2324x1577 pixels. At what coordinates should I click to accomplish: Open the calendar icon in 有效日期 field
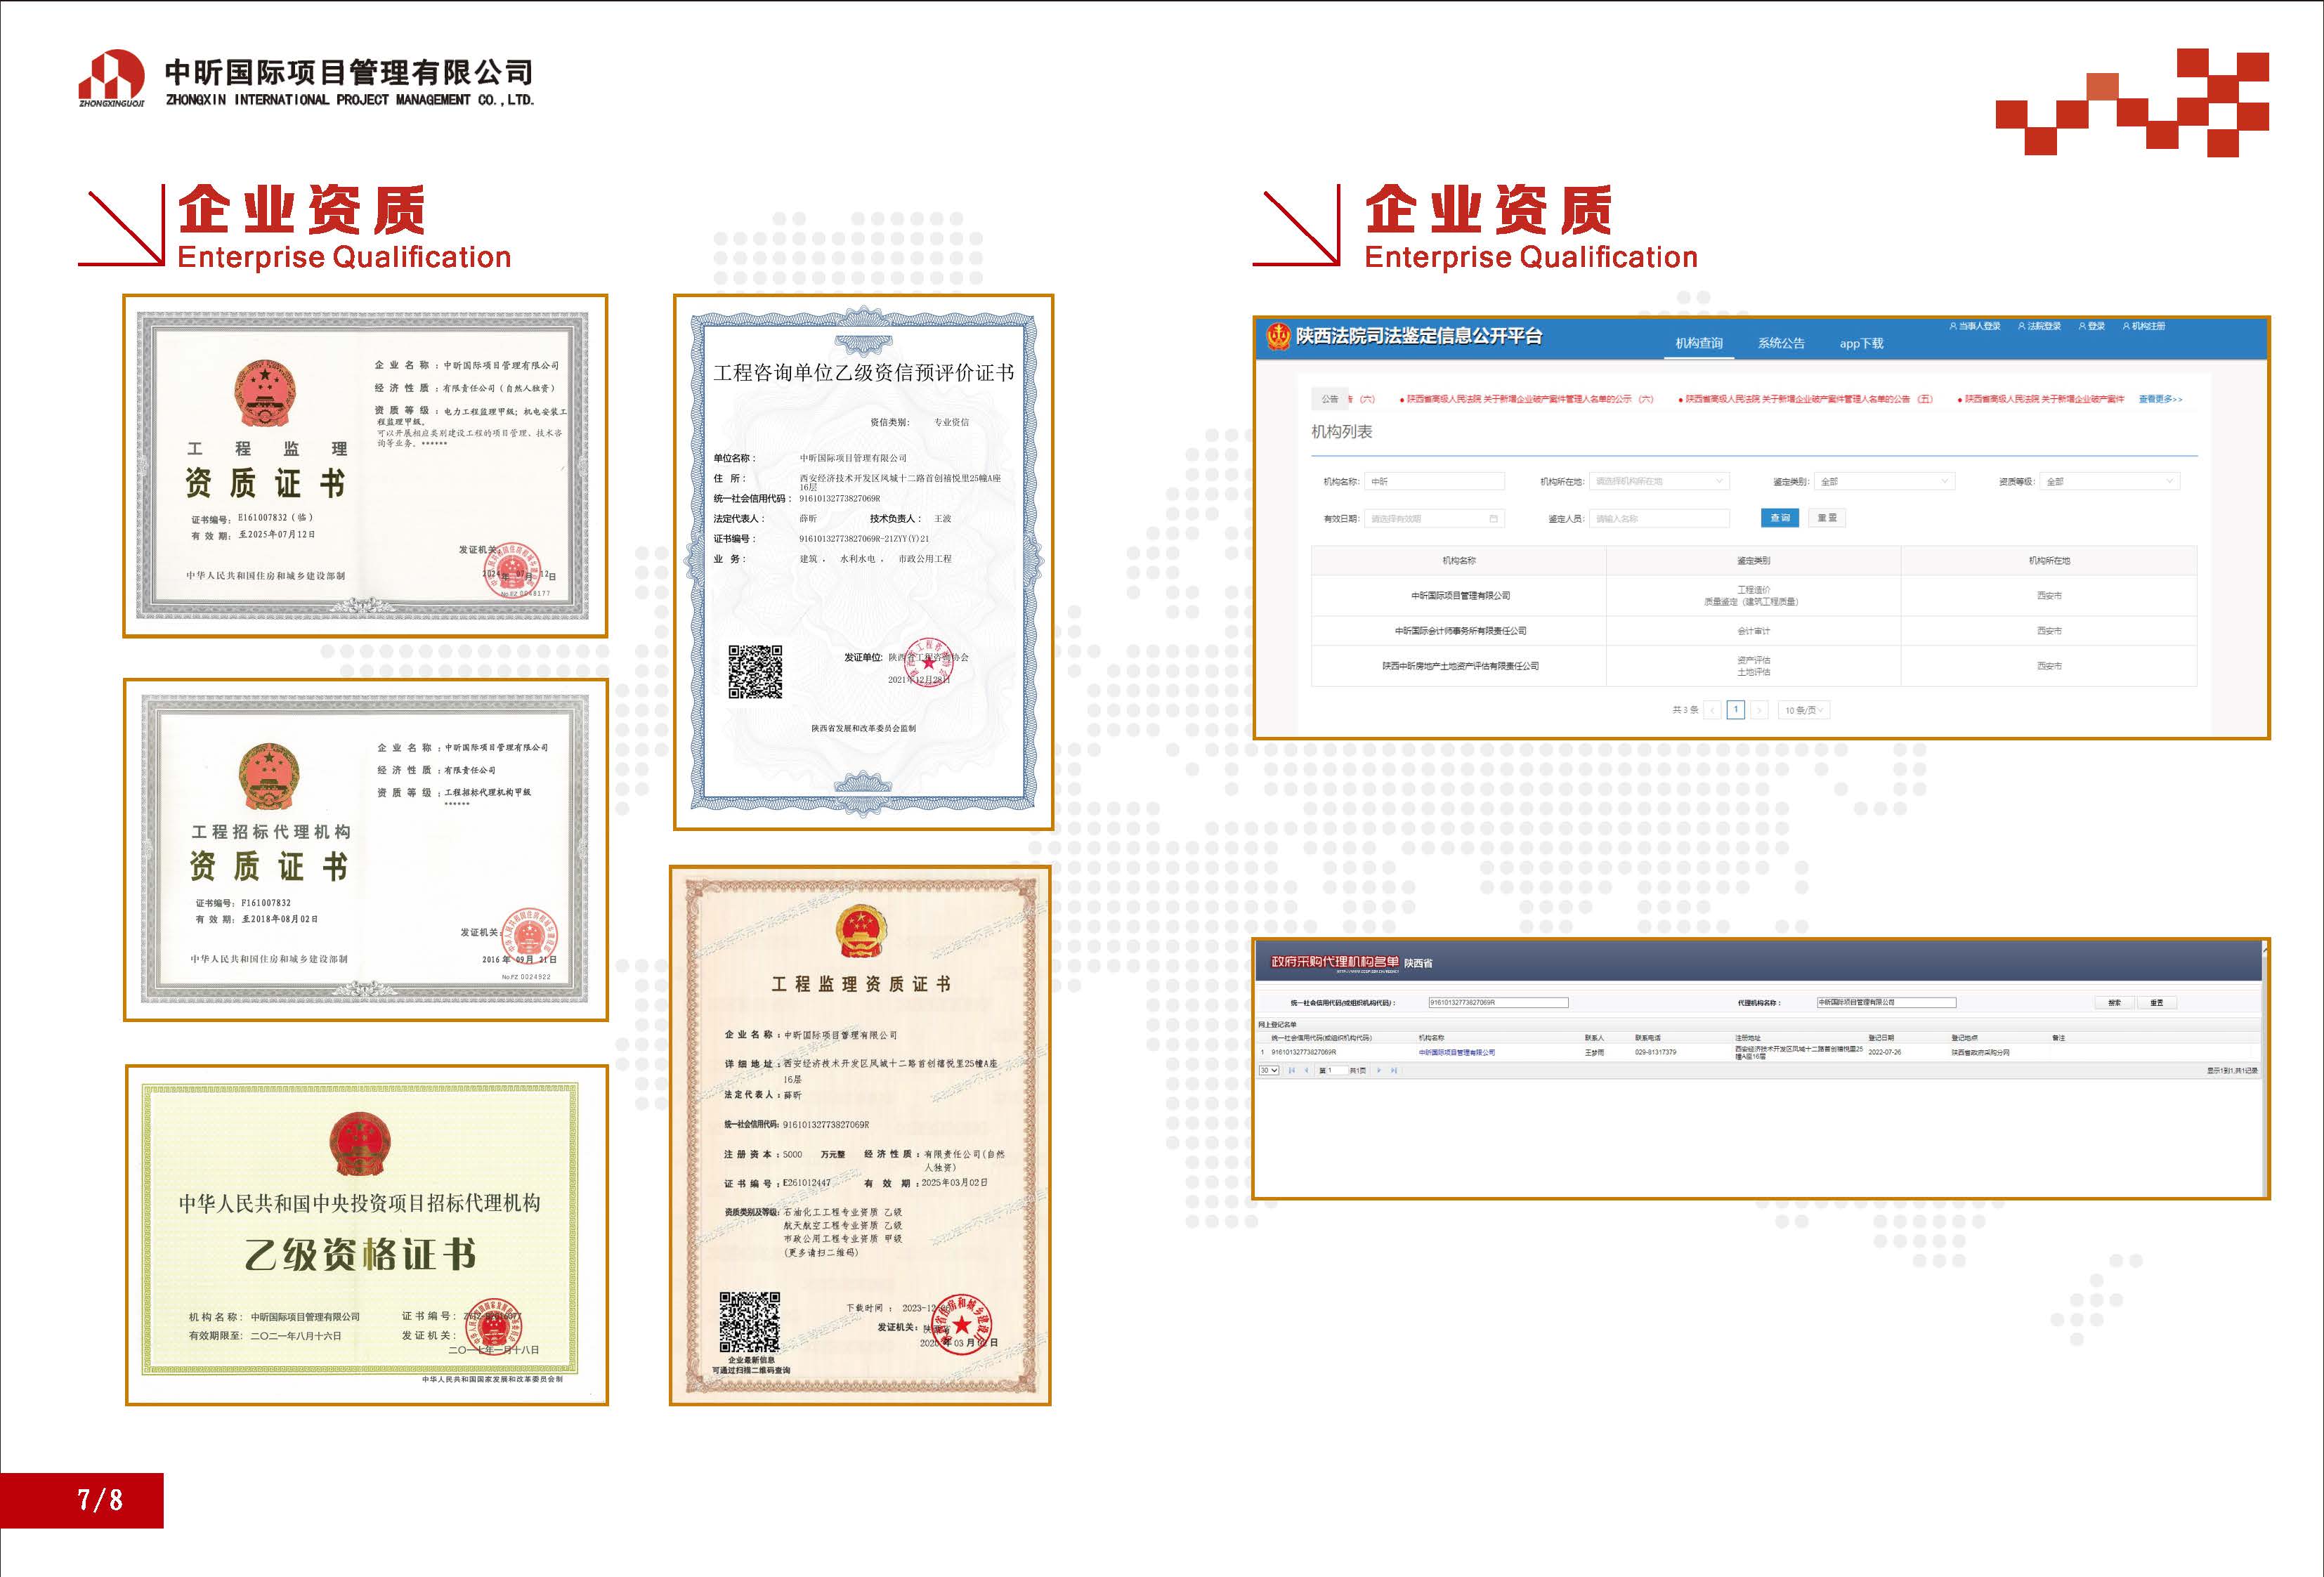click(1493, 518)
